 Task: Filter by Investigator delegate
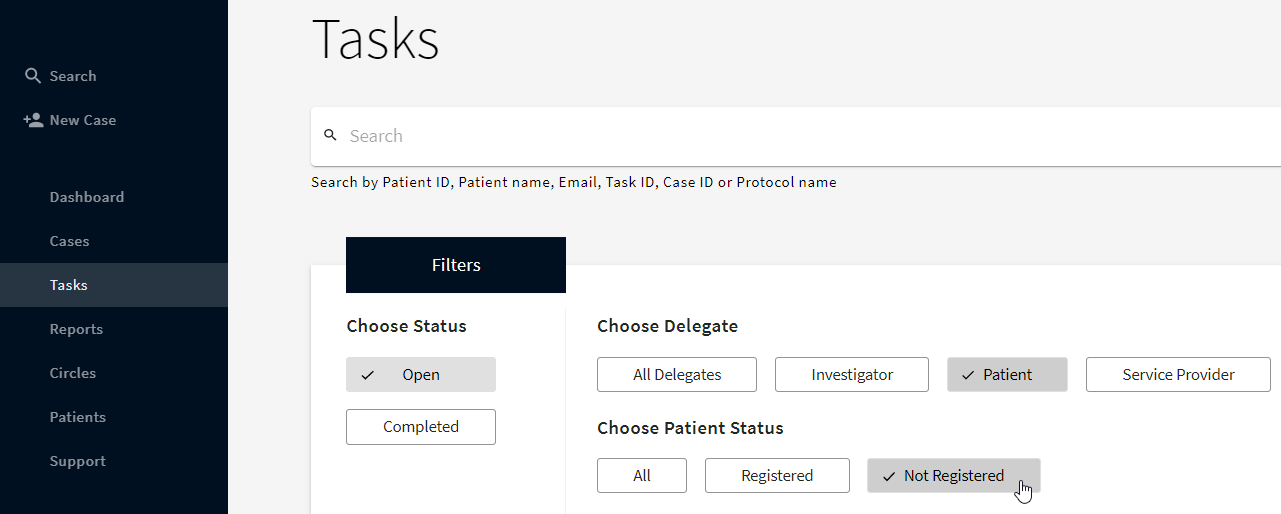coord(851,375)
